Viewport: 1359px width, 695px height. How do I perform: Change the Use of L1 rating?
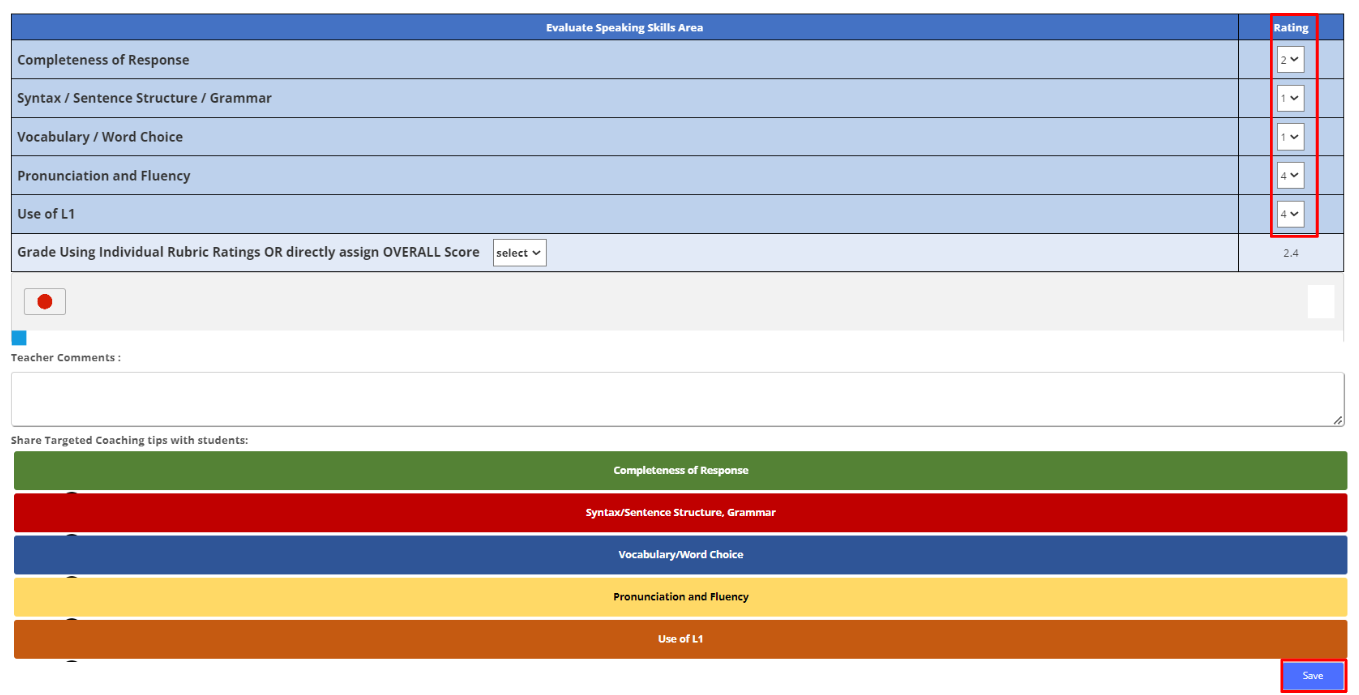[x=1290, y=214]
